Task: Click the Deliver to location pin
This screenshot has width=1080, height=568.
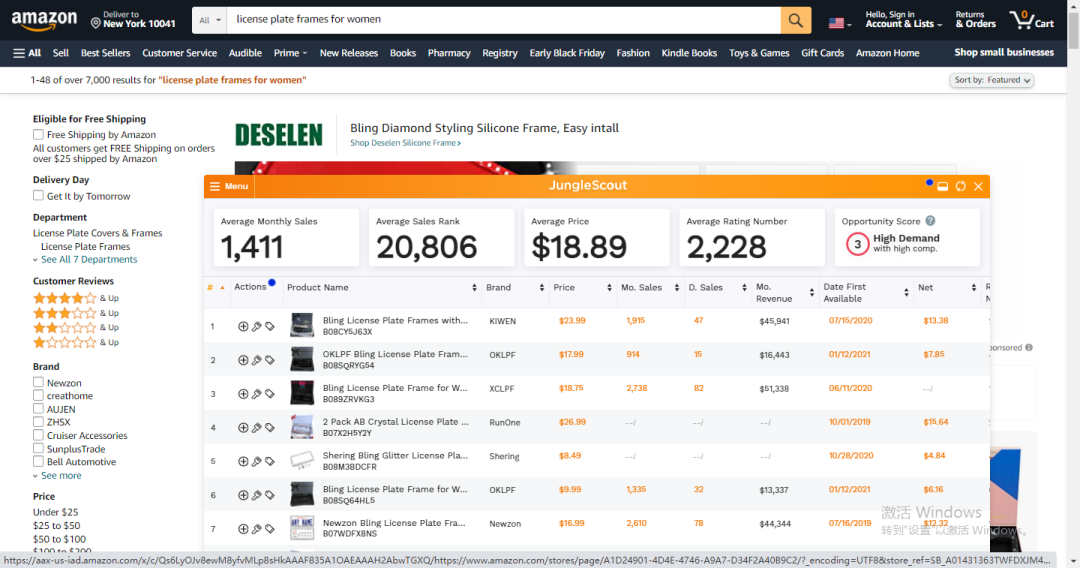Action: point(96,23)
